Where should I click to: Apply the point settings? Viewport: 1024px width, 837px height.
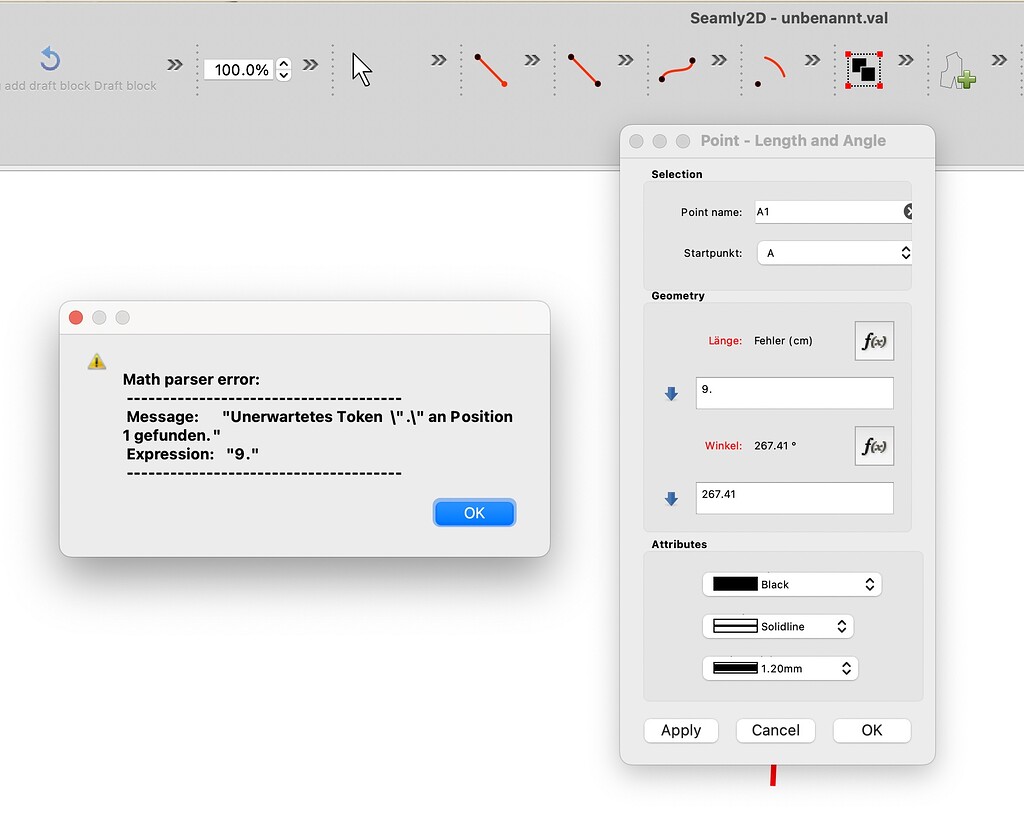coord(681,730)
